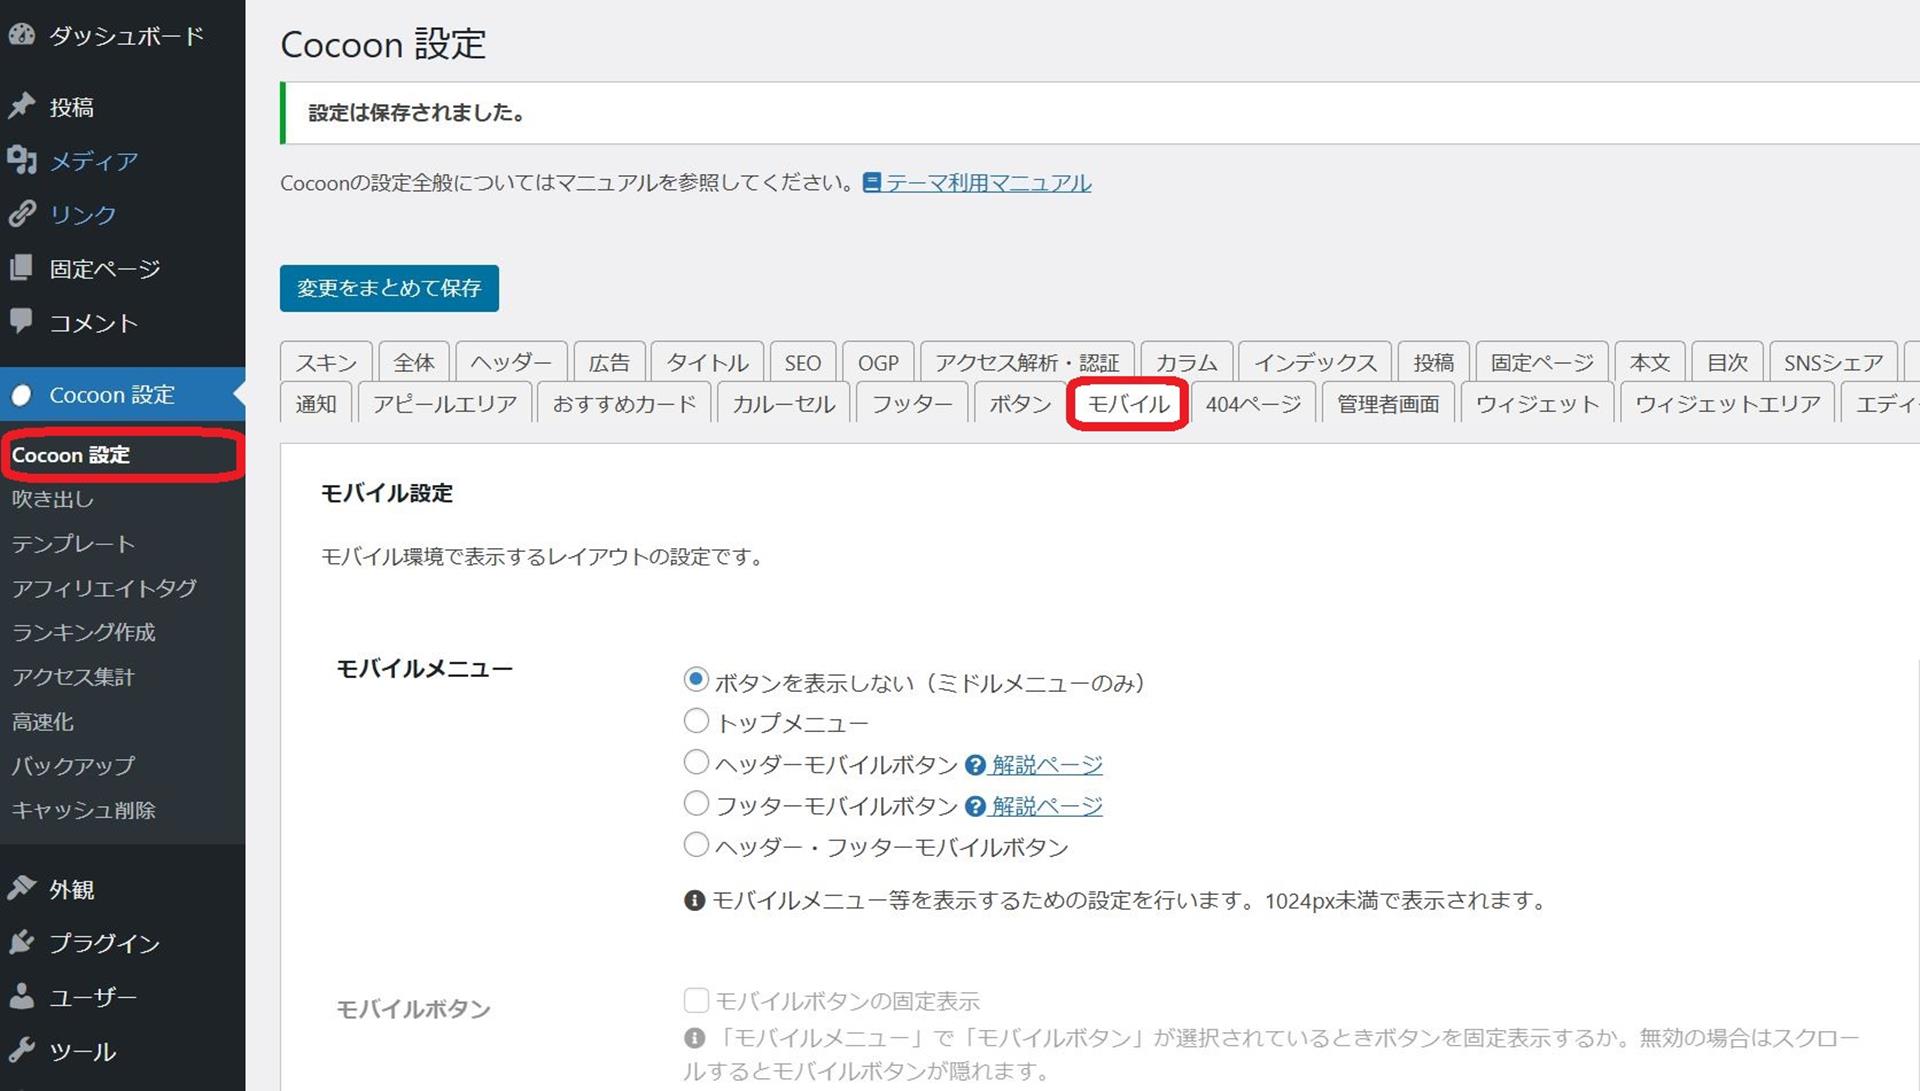Open the 404ページ tab
This screenshot has height=1091, width=1920.
tap(1253, 403)
